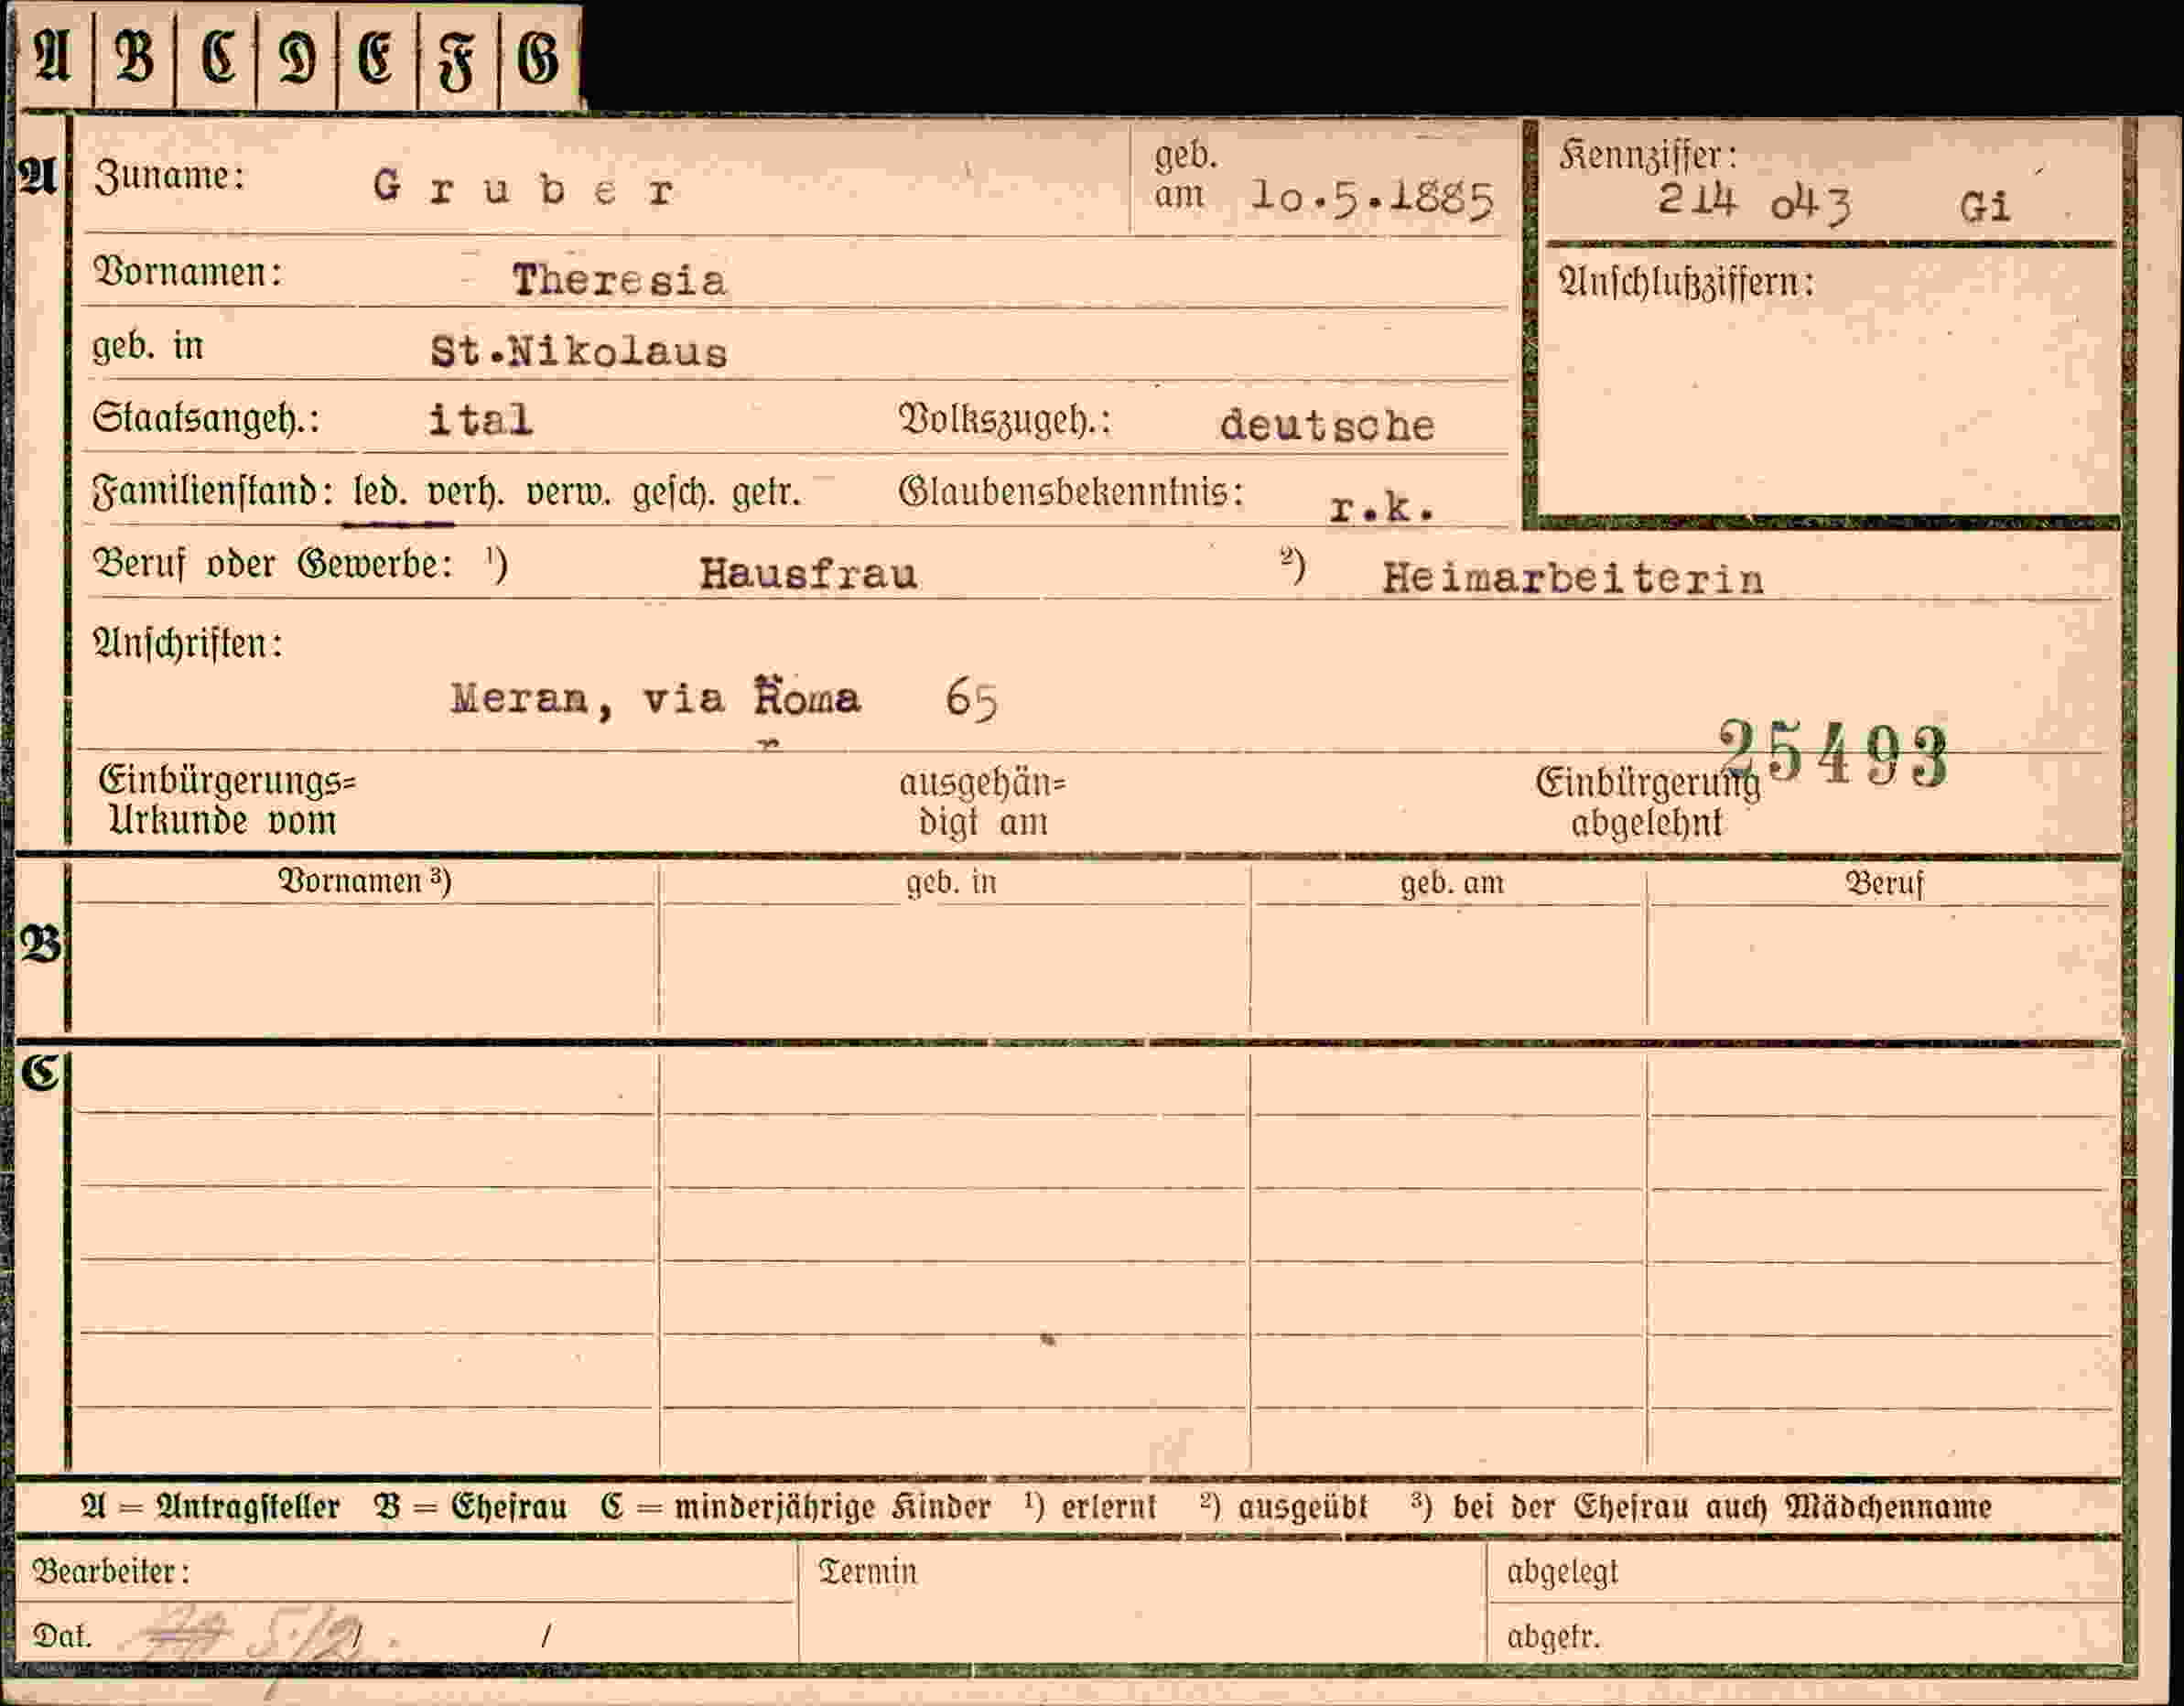The image size is (2184, 1706).
Task: Click the 'Zuname:' field label
Action: (169, 176)
